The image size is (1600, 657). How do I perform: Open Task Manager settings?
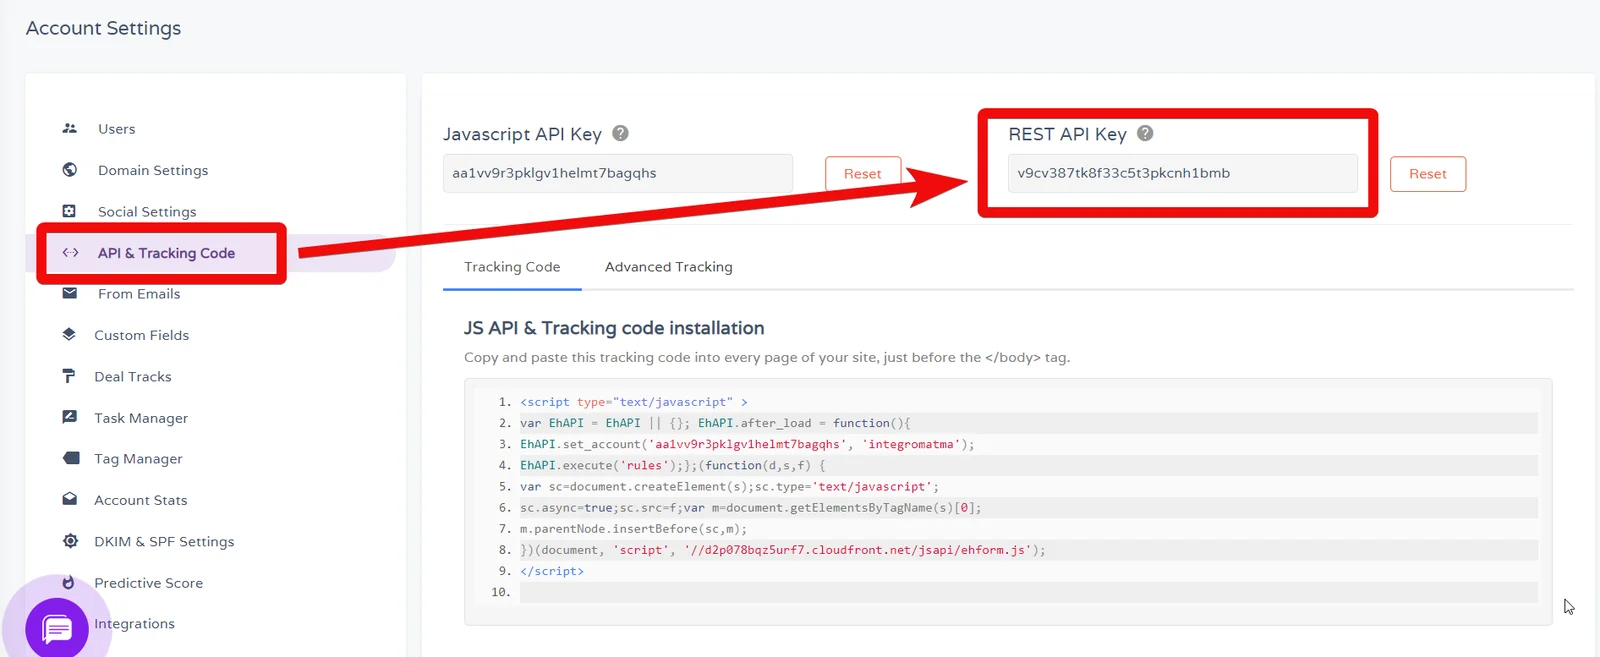click(x=141, y=418)
